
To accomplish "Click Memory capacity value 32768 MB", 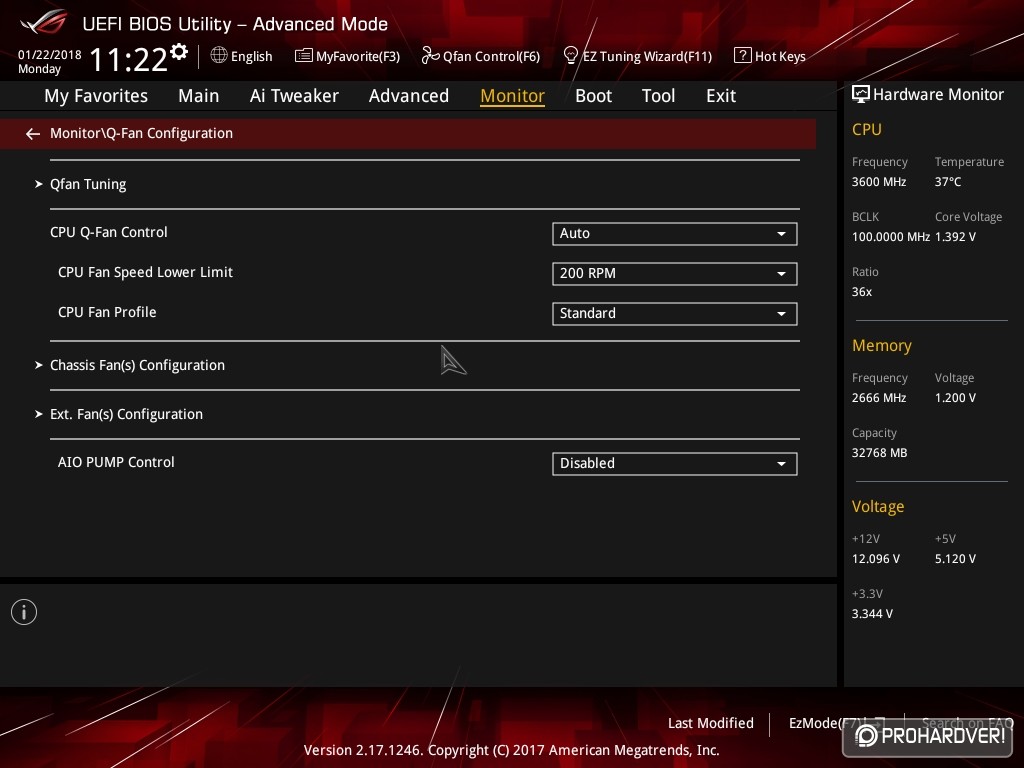I will 880,453.
